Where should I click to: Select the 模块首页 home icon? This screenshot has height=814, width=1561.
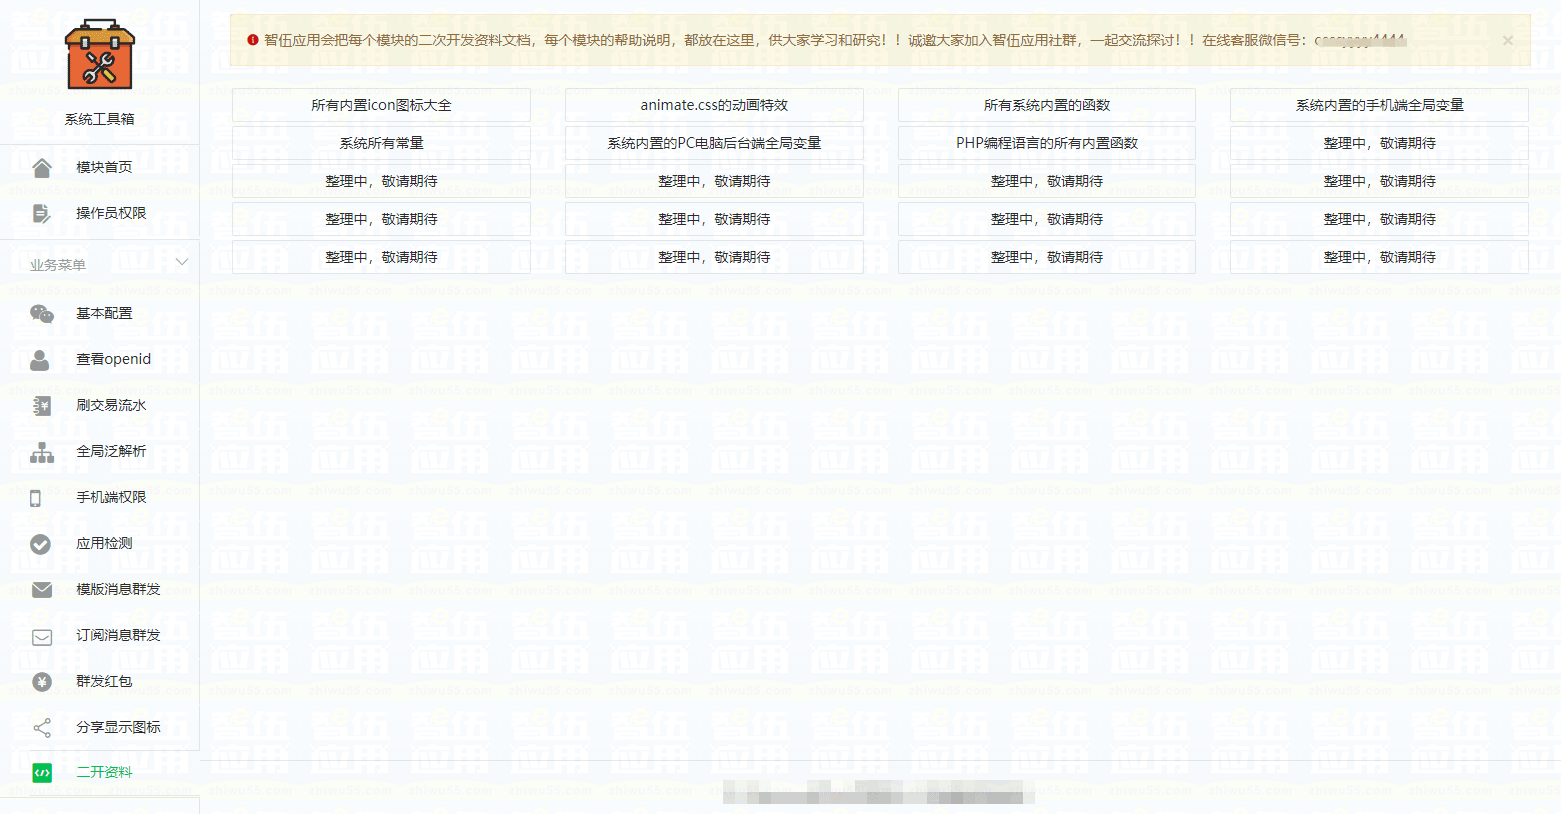(41, 166)
